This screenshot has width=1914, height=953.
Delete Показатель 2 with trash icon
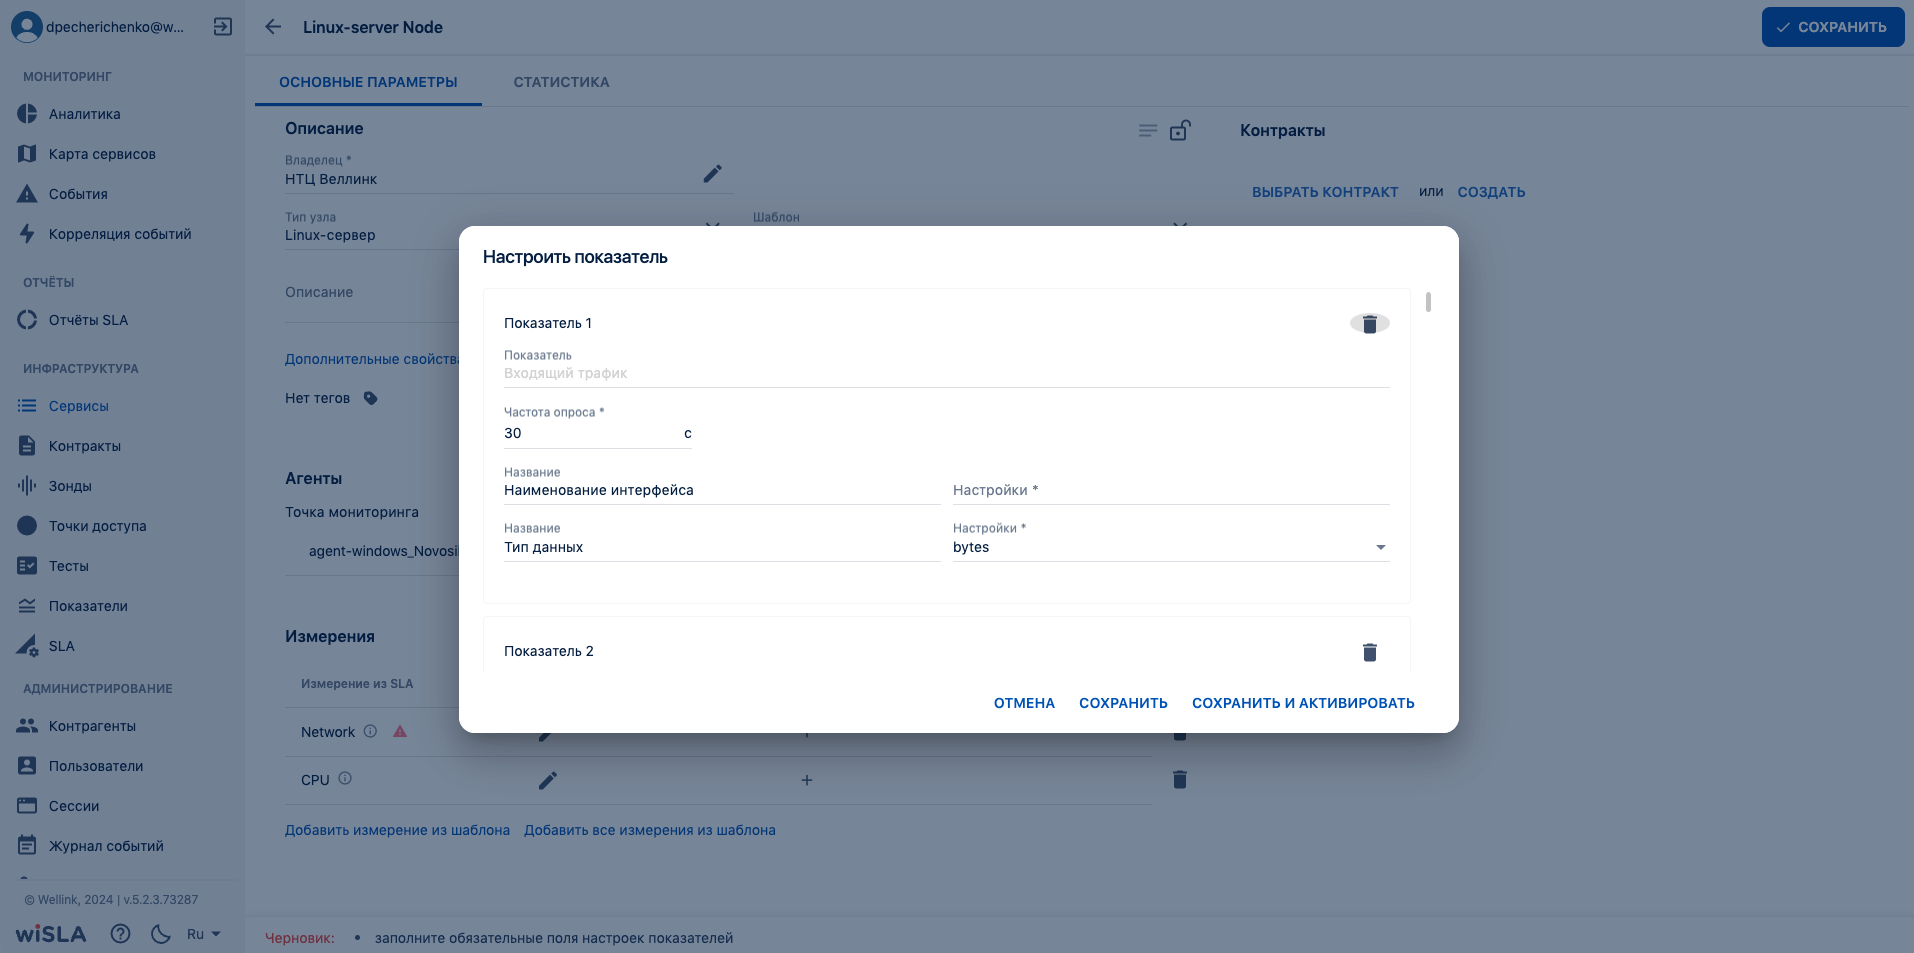1370,652
